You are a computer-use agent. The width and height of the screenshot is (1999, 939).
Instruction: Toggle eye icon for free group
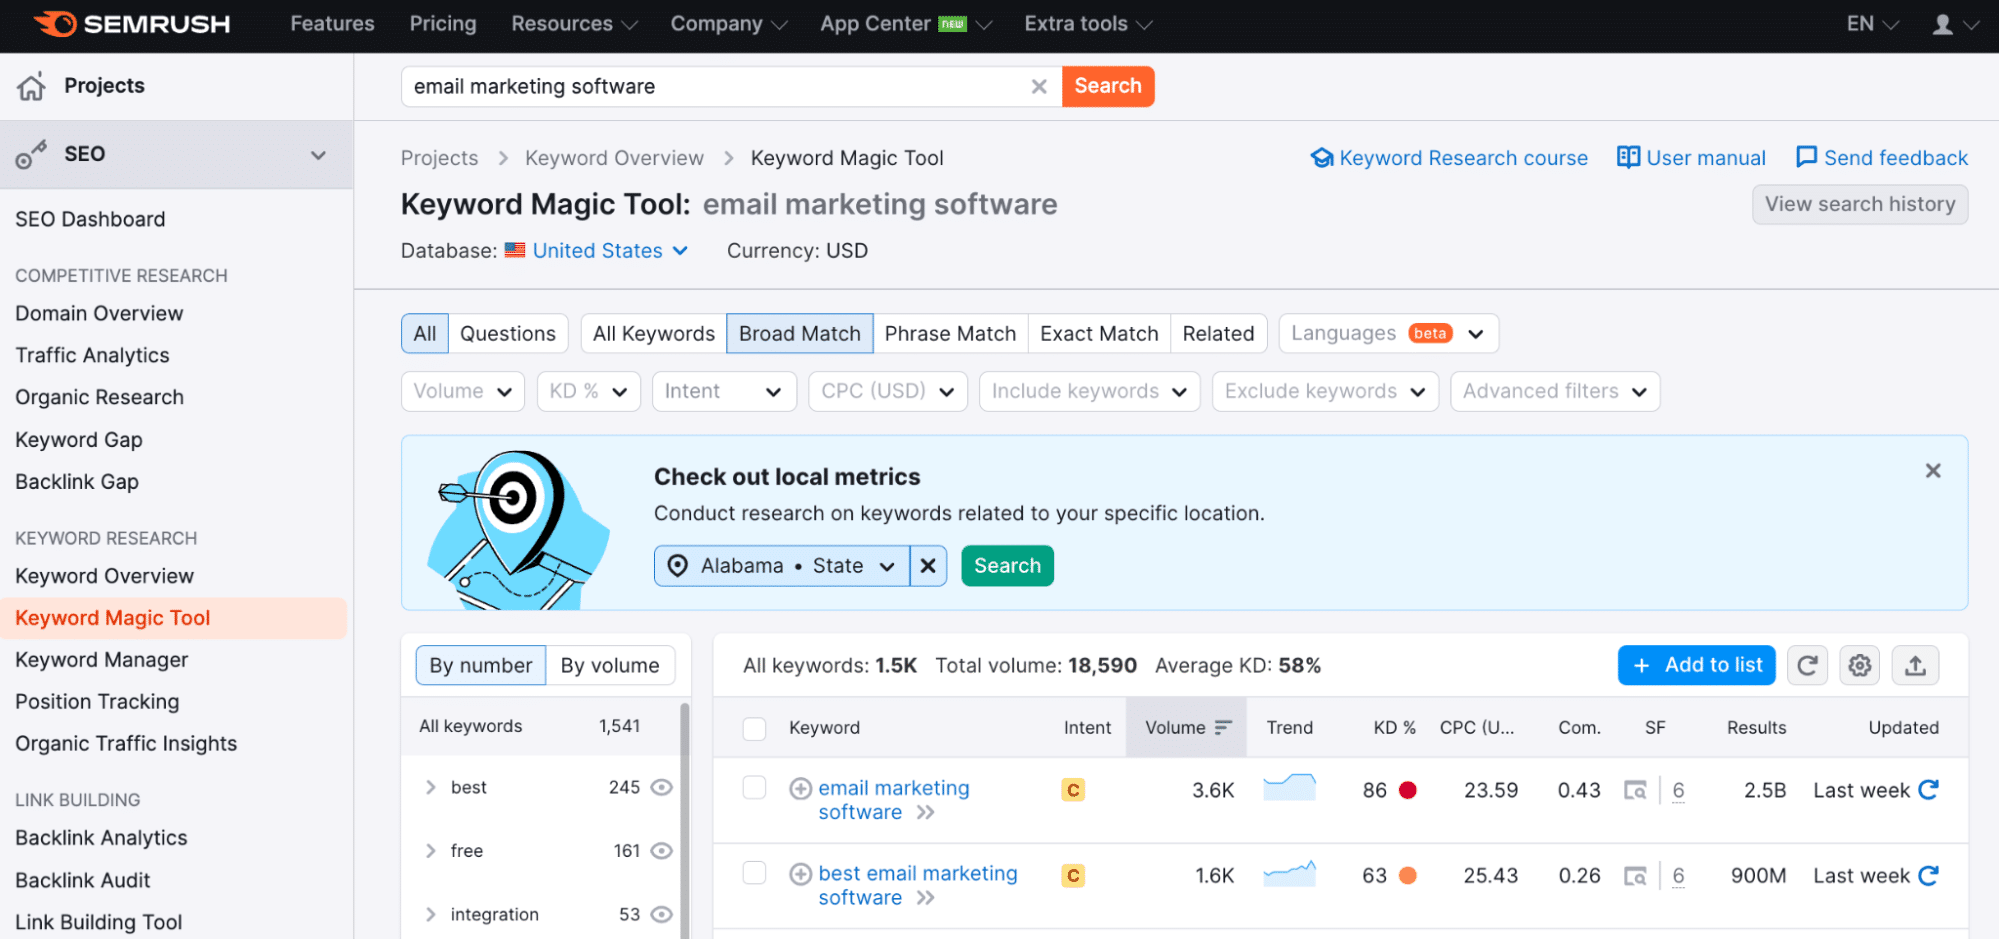click(x=661, y=851)
